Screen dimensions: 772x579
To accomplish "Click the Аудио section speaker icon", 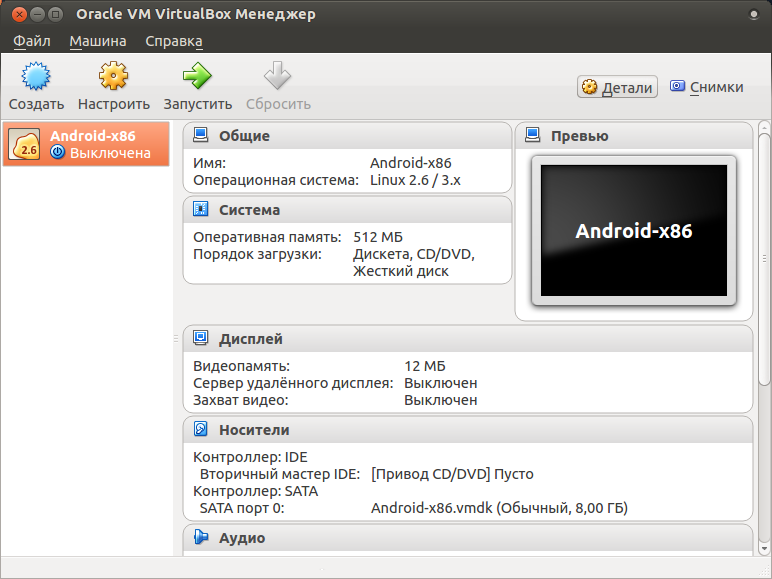I will pyautogui.click(x=200, y=537).
